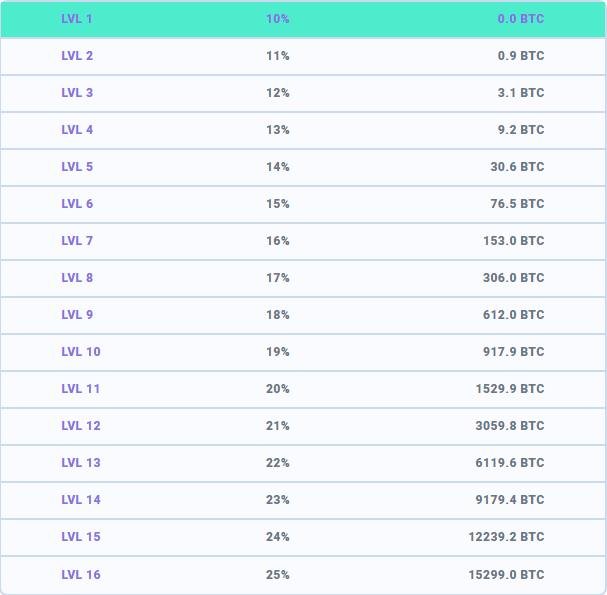Screen dimensions: 607x595
Task: Click the LVL 8 label
Action: coord(77,278)
